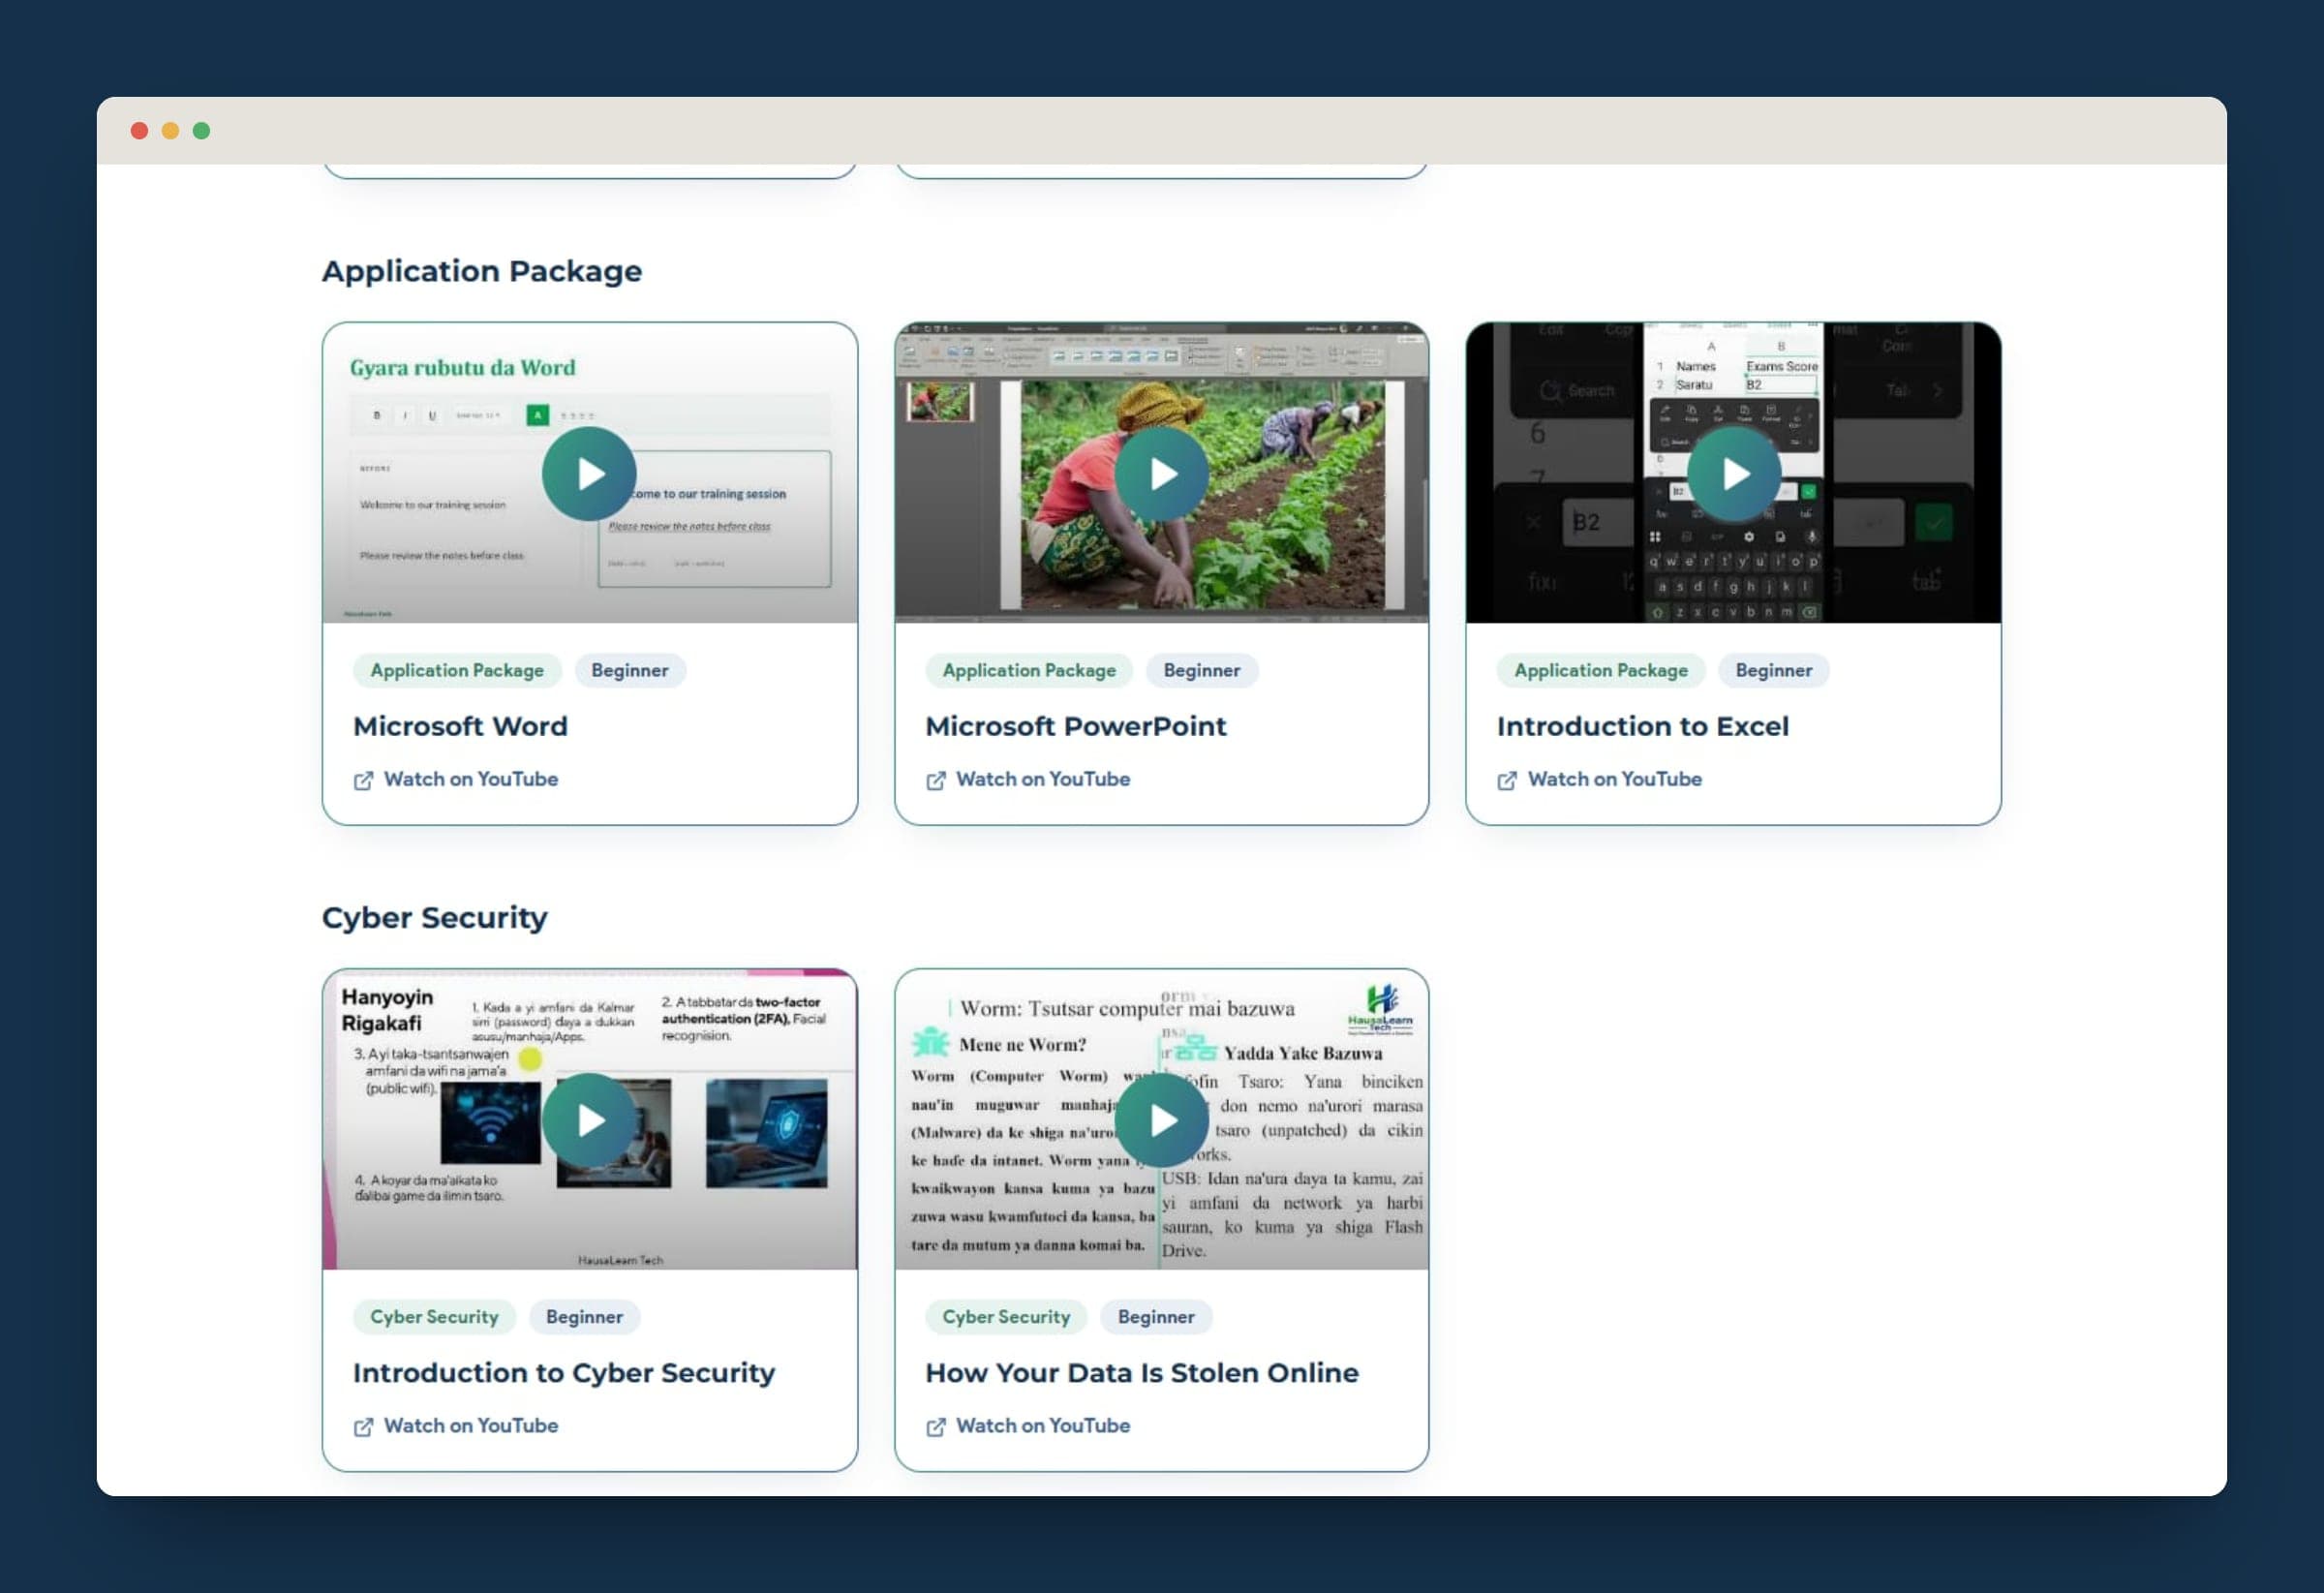Click the yellow minimize window button
The image size is (2324, 1593).
[171, 131]
